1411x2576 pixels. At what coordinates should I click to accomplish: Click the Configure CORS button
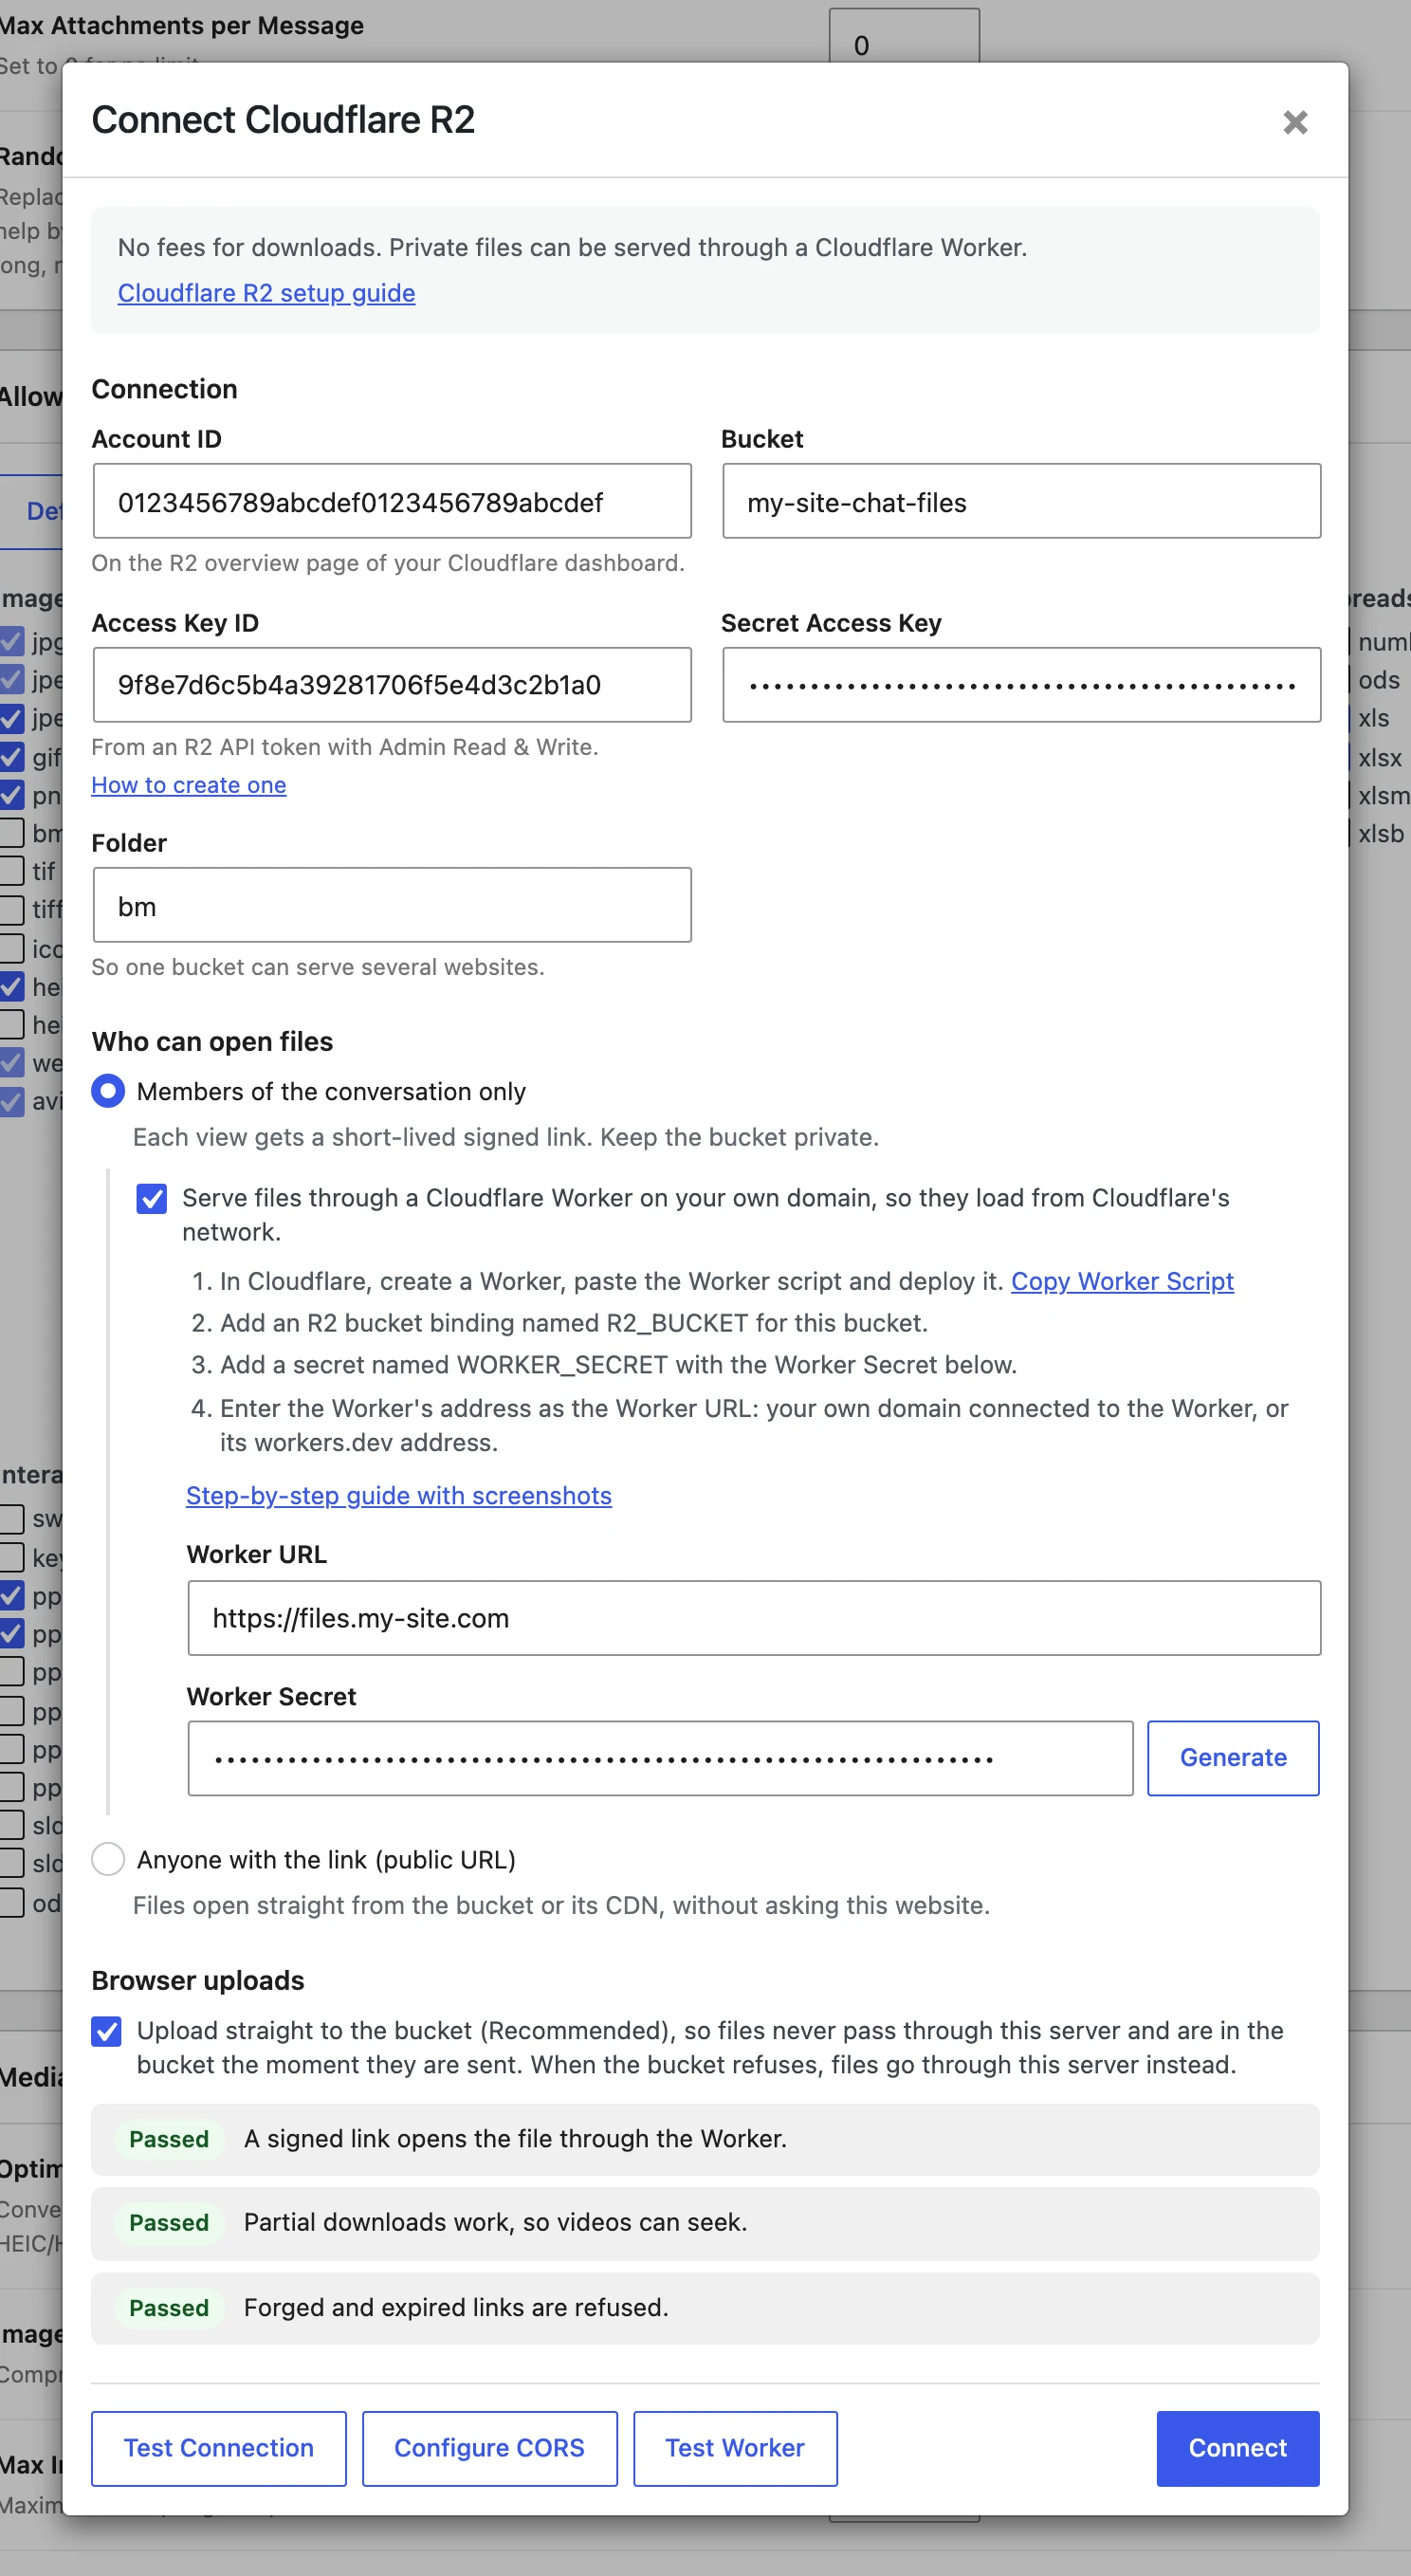tap(489, 2448)
